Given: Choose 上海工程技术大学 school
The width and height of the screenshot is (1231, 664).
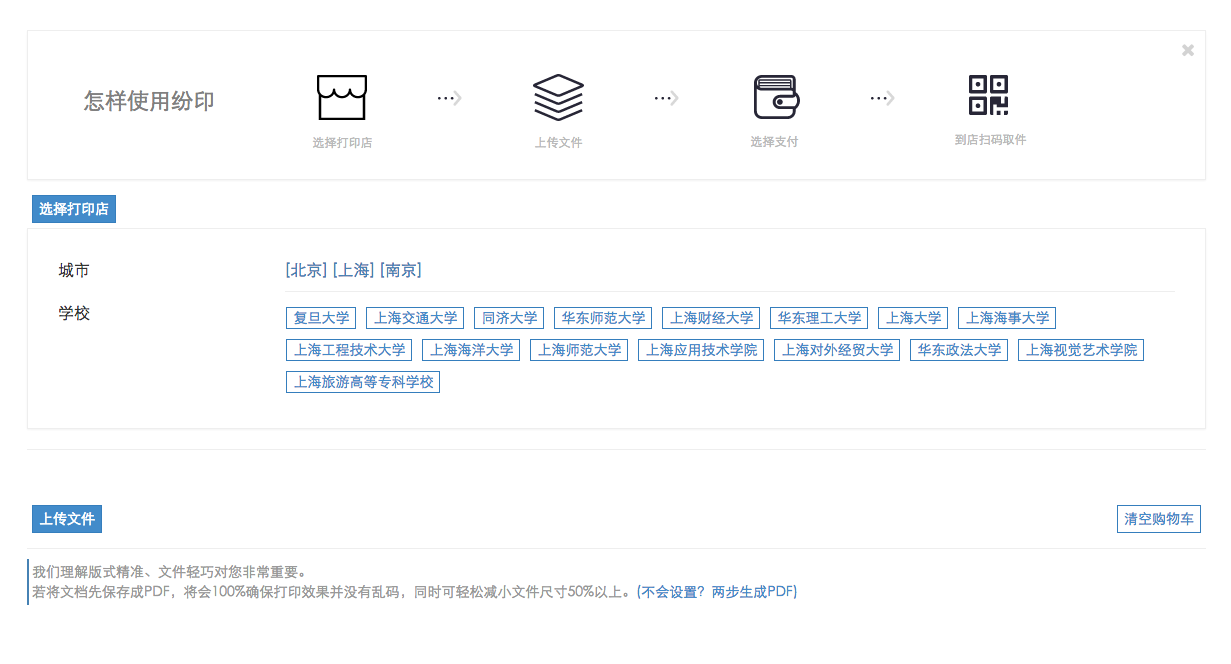Looking at the screenshot, I should pos(349,350).
